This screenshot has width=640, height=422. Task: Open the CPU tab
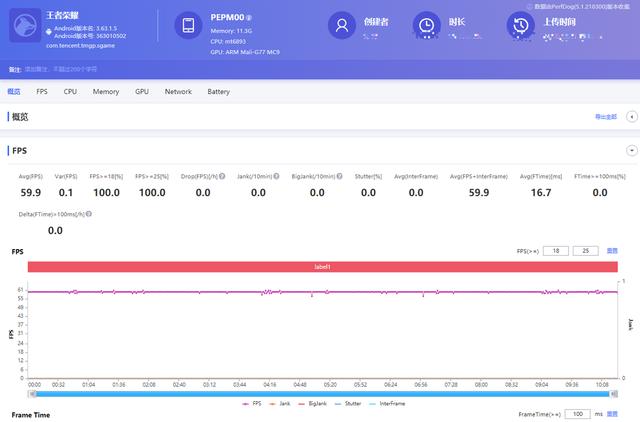70,91
